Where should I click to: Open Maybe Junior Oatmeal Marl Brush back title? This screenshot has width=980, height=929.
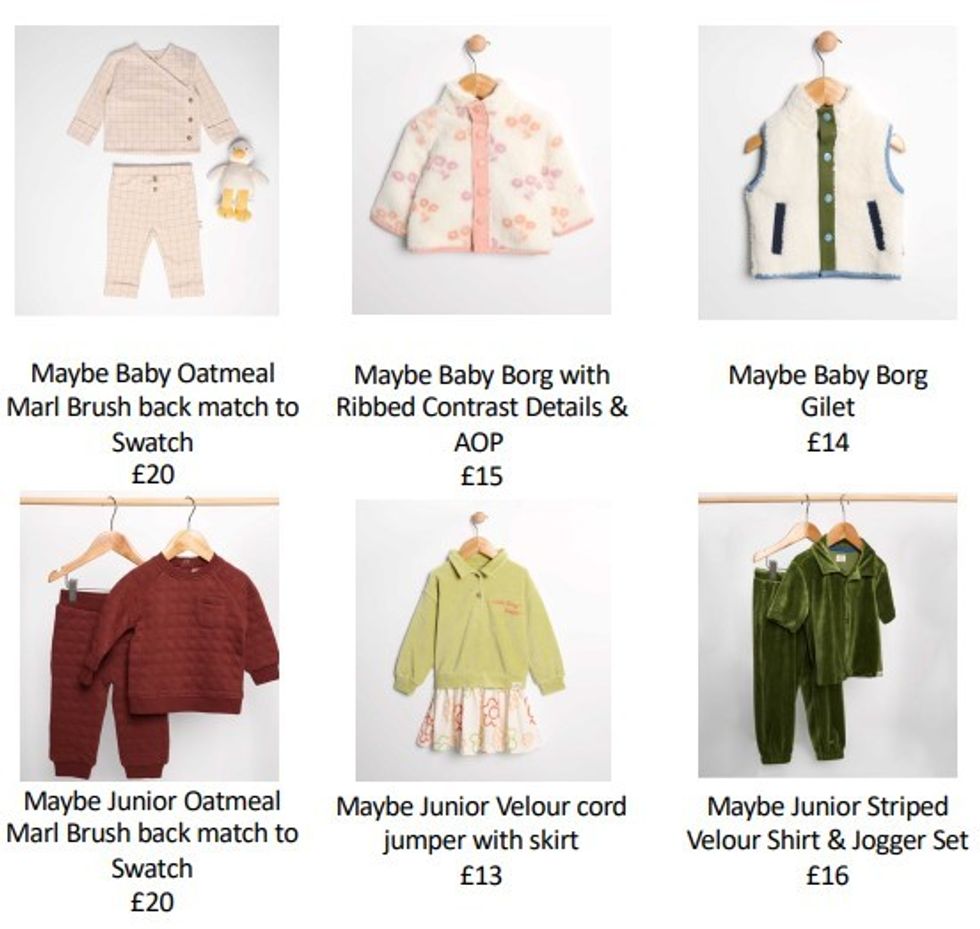[x=152, y=835]
